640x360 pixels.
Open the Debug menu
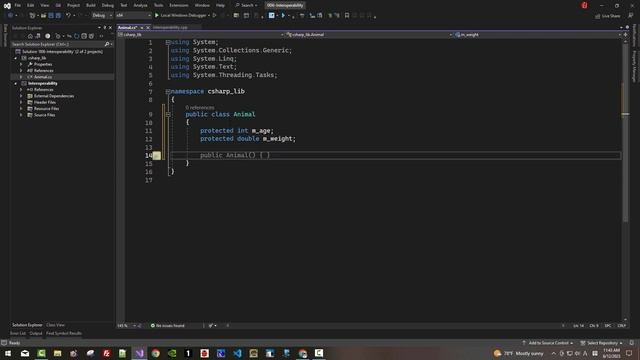tap(108, 5)
